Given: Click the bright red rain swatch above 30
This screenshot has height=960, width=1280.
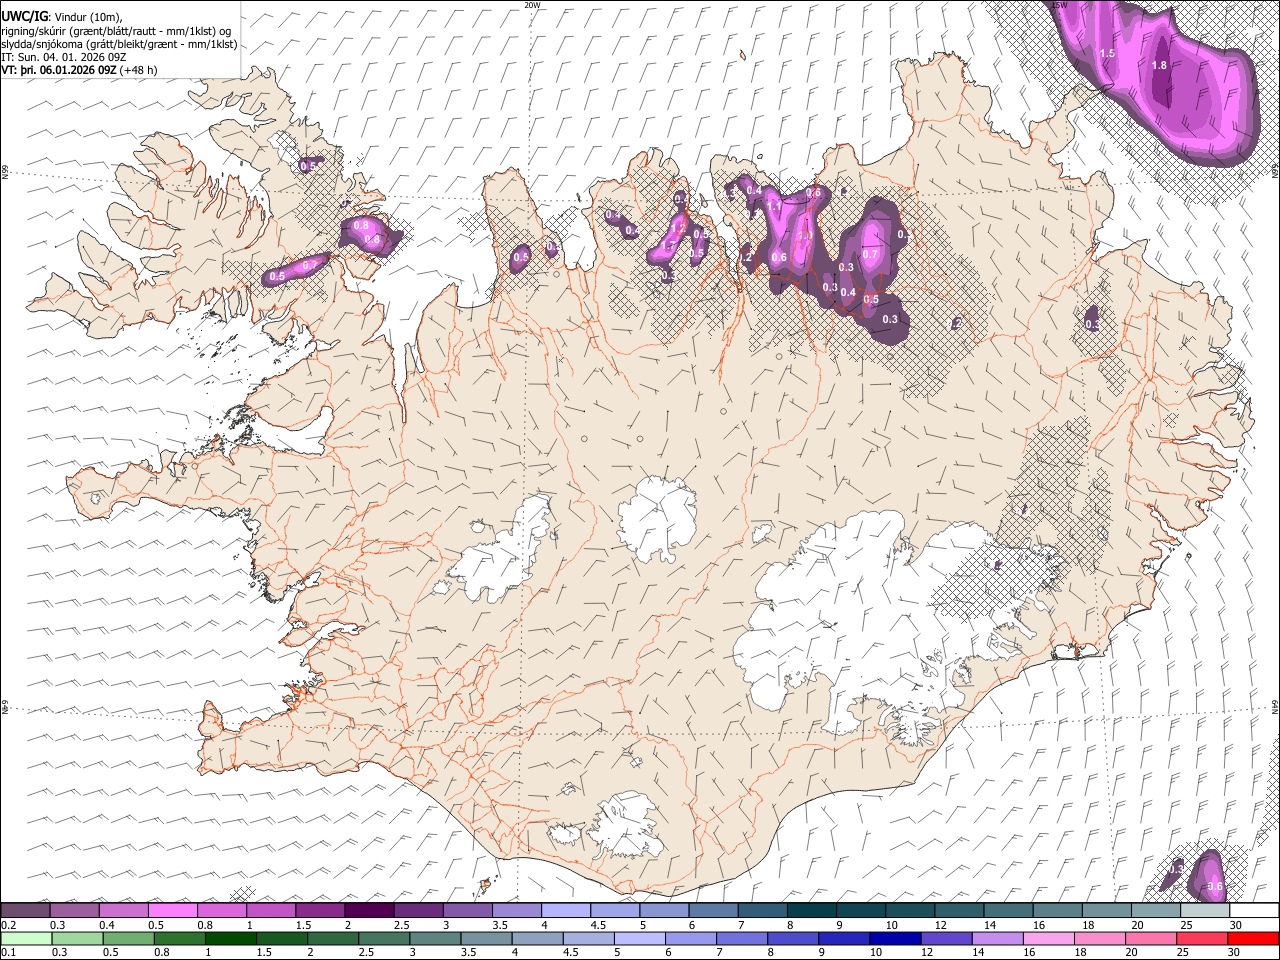Looking at the screenshot, I should [x=1254, y=939].
